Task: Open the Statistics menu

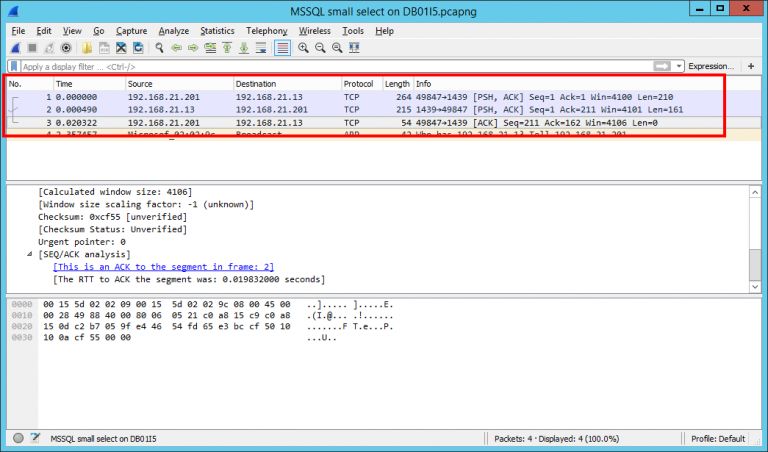Action: 217,31
